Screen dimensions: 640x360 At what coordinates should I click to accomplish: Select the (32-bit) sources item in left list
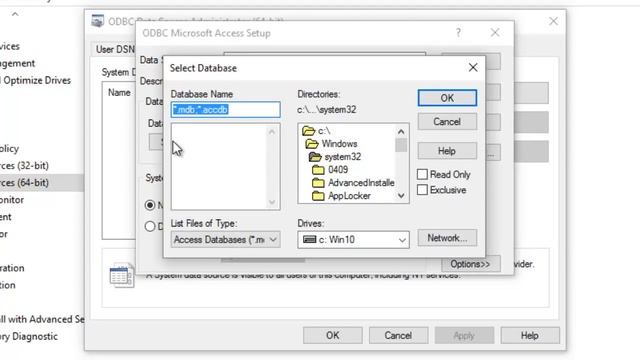[x=24, y=165]
